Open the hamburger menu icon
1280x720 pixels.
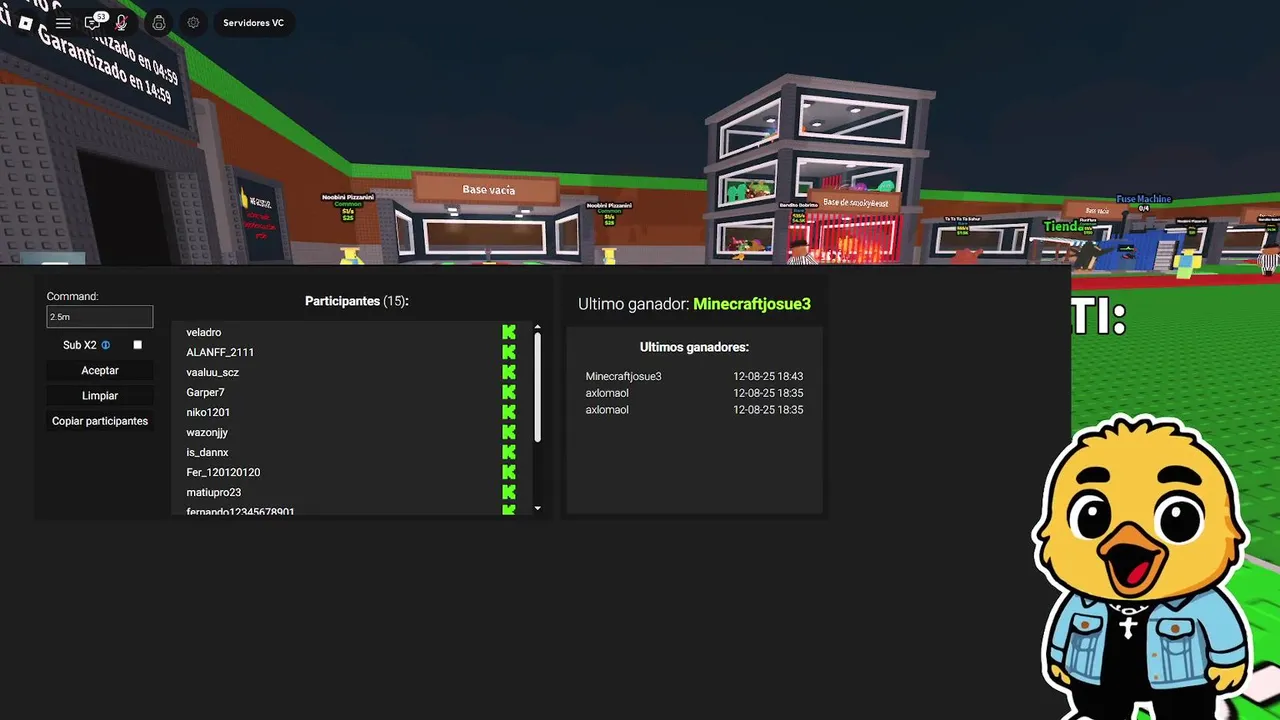63,23
